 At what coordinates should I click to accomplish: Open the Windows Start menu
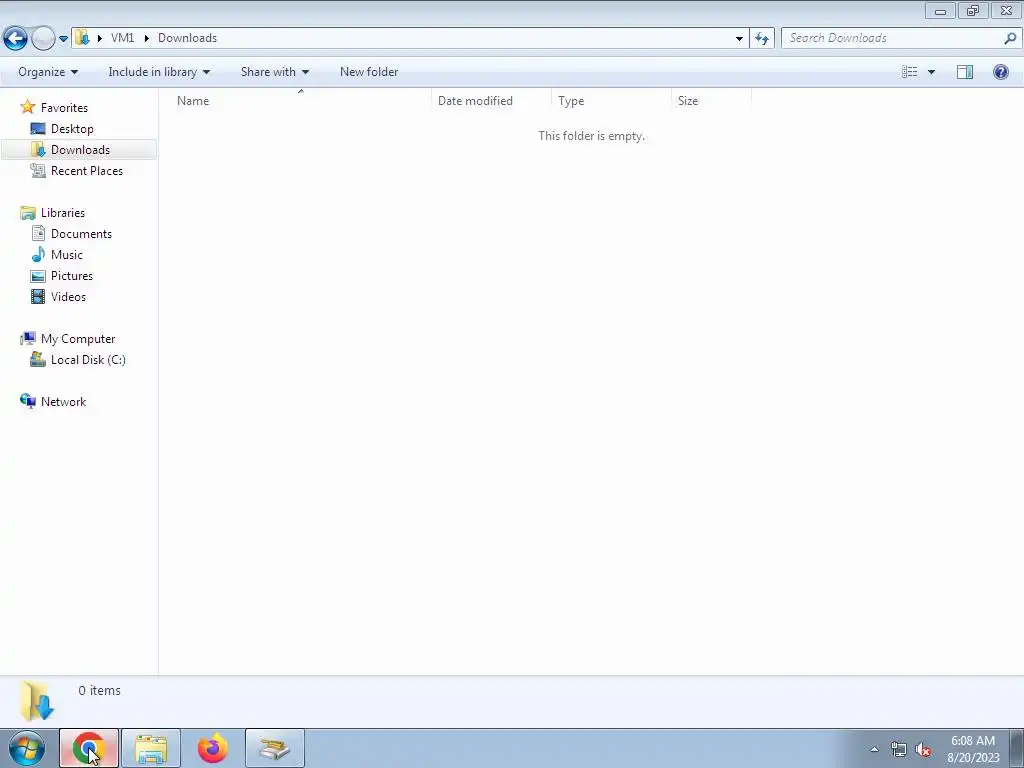click(27, 748)
